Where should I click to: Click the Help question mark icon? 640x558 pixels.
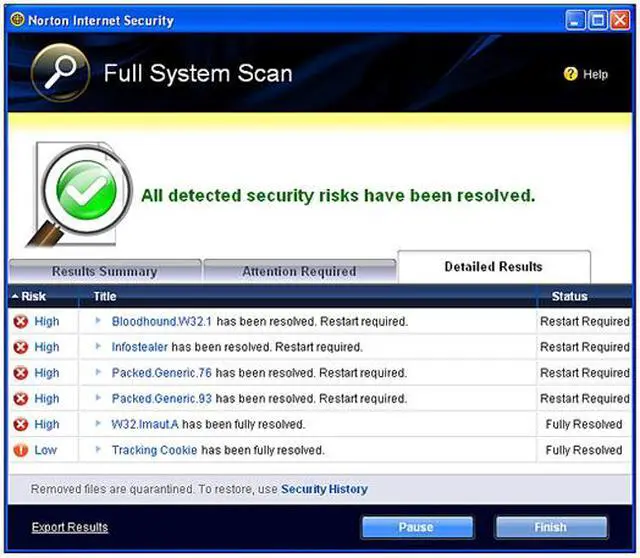[x=571, y=74]
